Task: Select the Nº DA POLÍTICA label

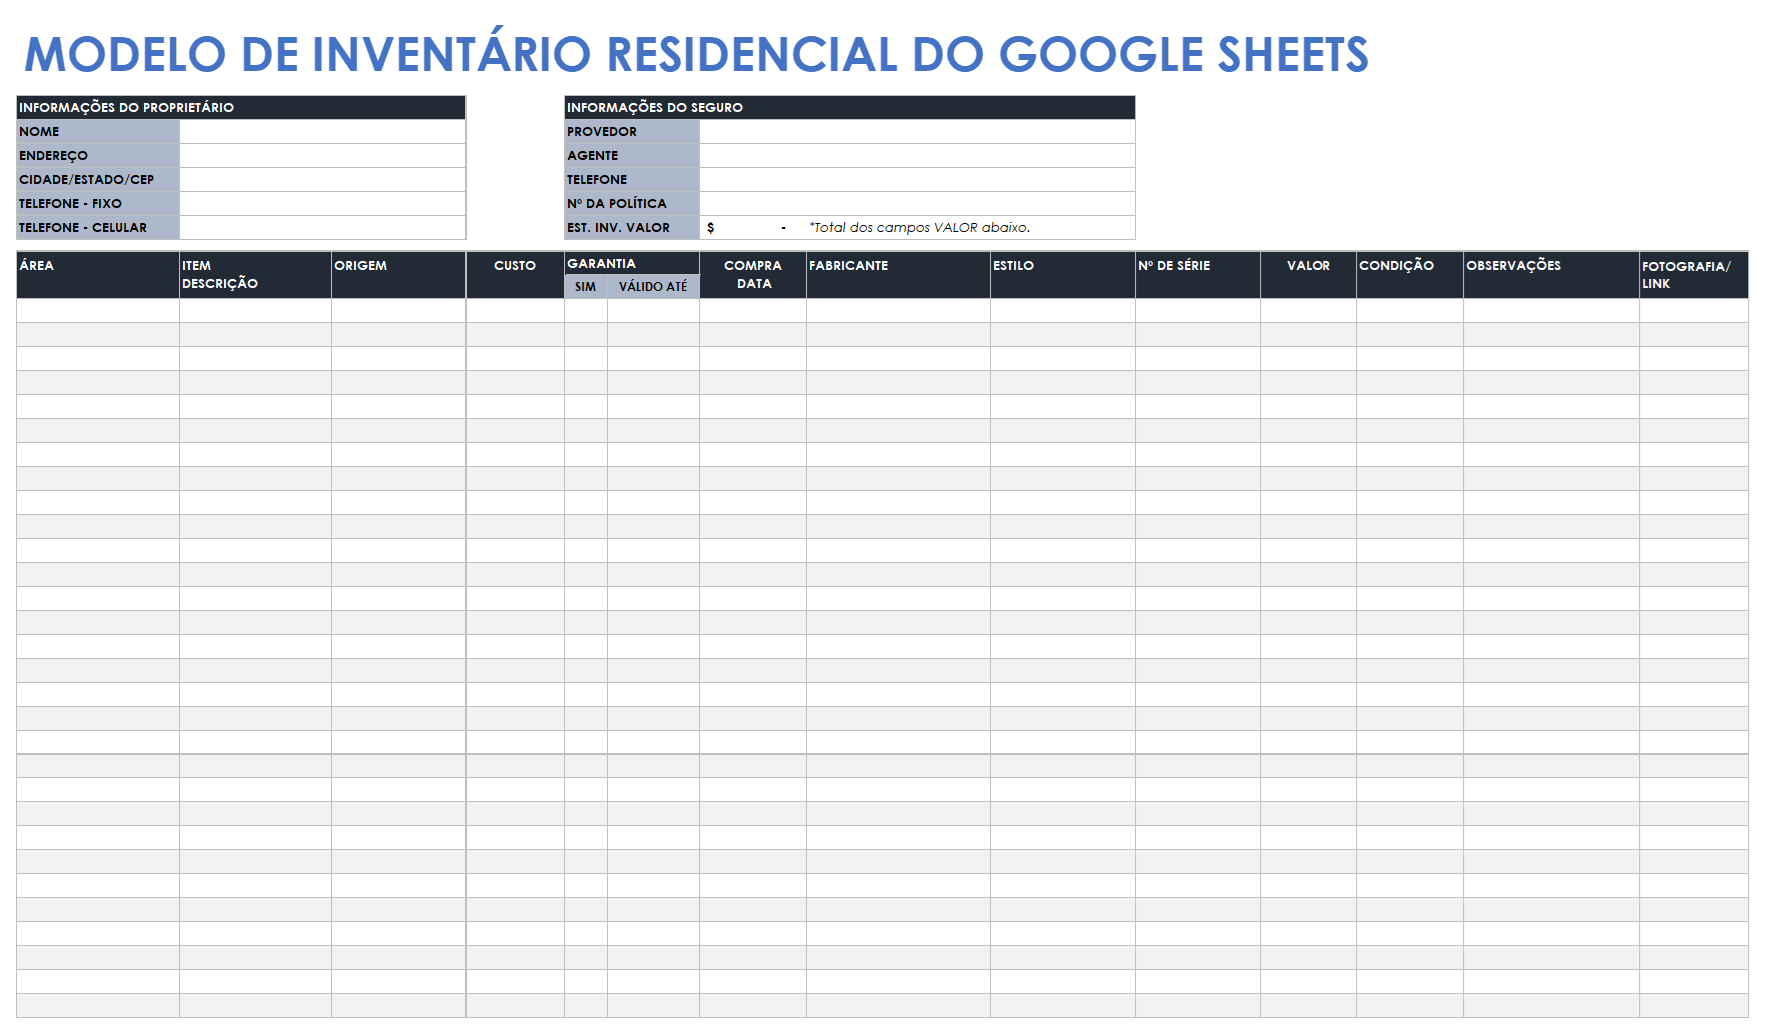Action: tap(632, 203)
